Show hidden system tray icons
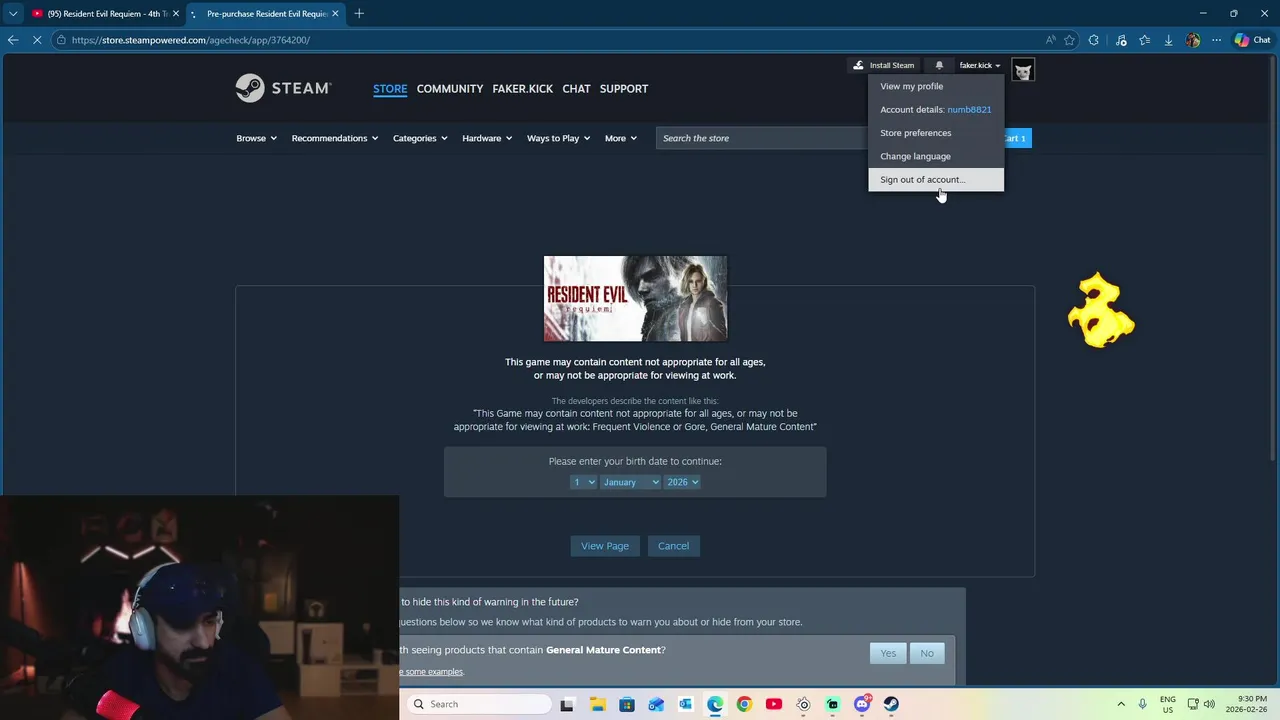1280x720 pixels. (x=1121, y=704)
